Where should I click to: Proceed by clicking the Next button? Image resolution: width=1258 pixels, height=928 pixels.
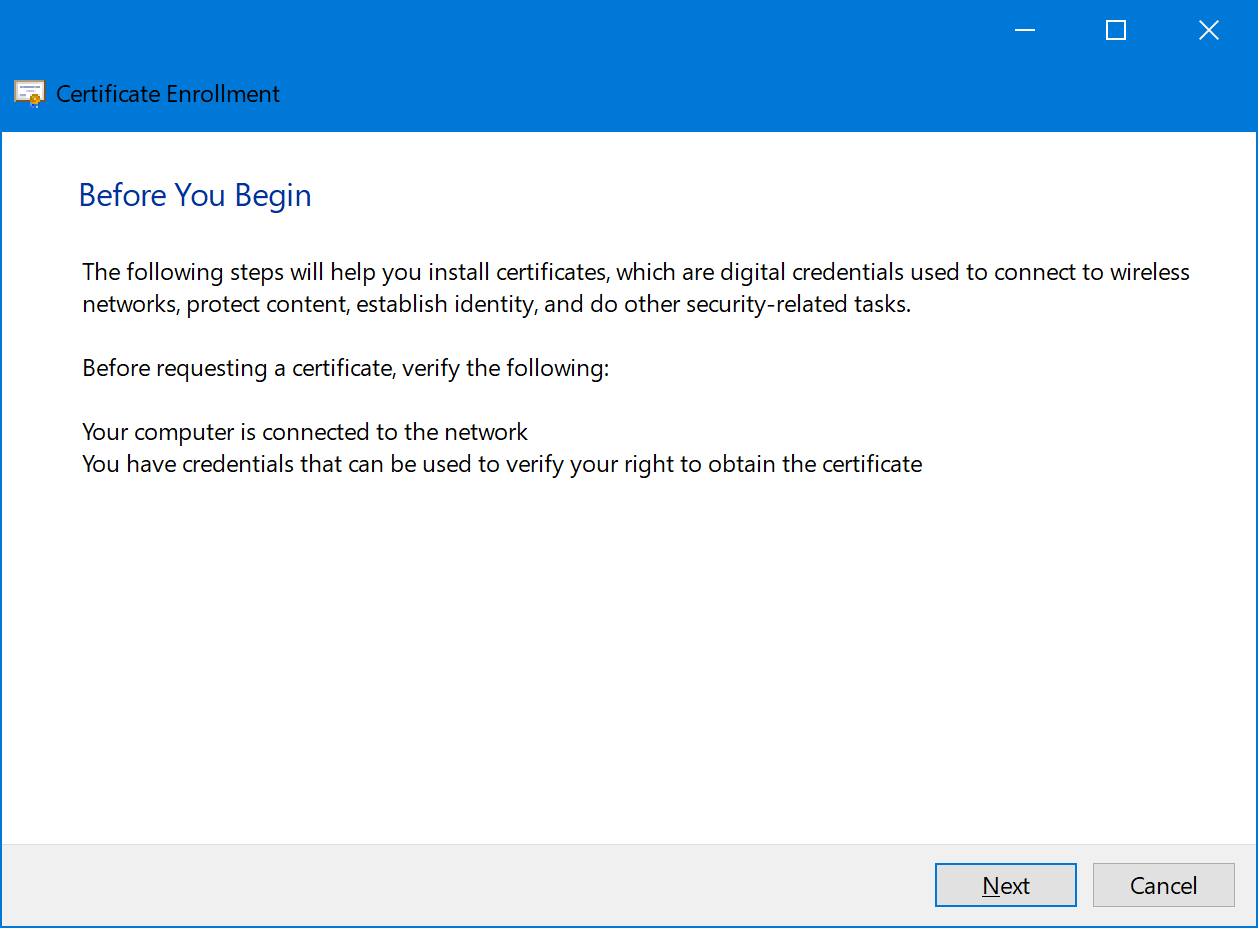point(1005,885)
